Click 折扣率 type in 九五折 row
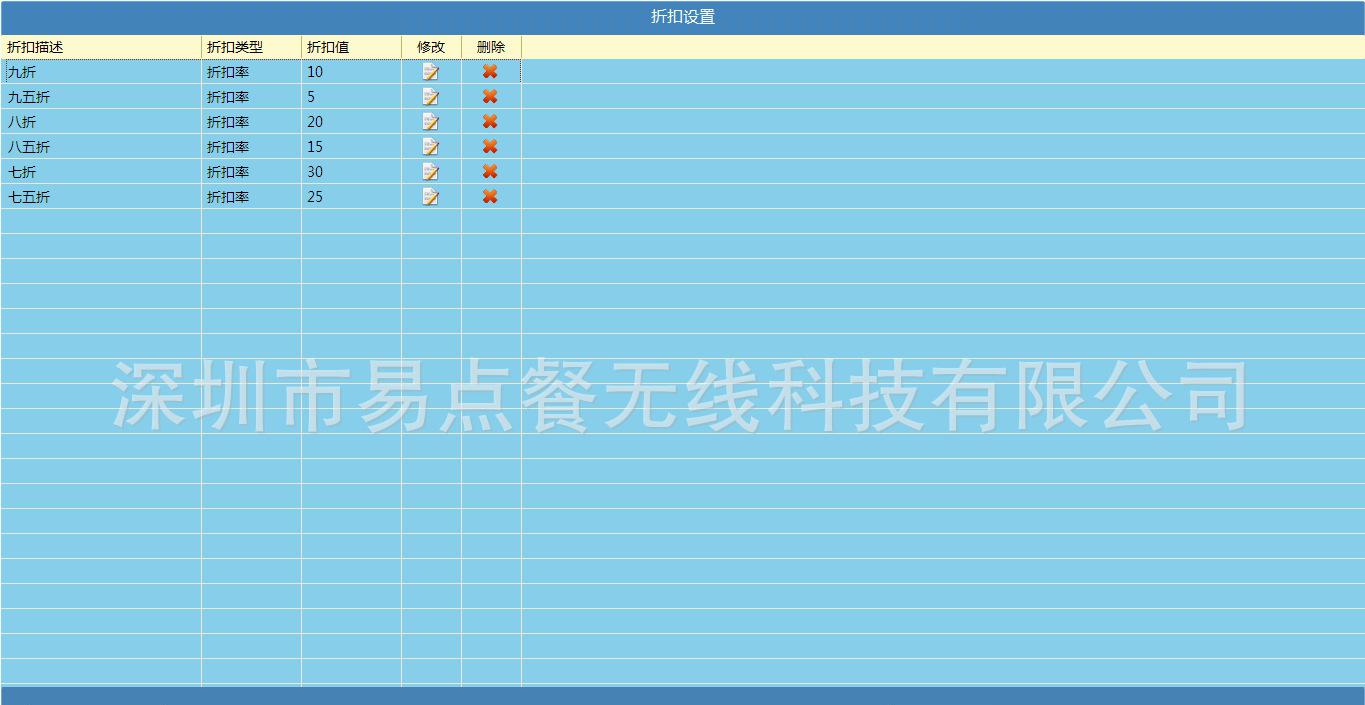 (x=251, y=97)
